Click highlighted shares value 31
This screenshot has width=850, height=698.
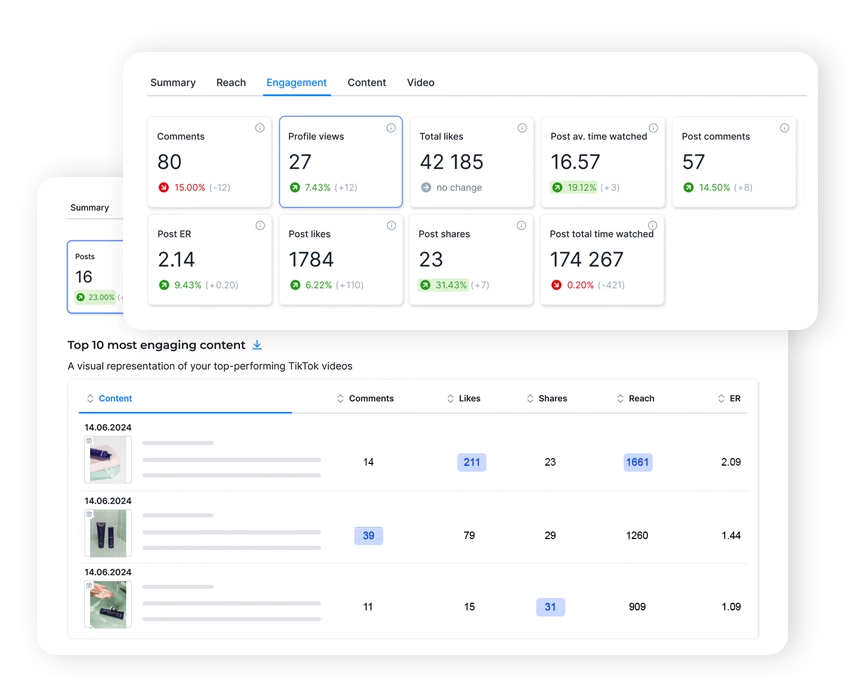tap(550, 607)
